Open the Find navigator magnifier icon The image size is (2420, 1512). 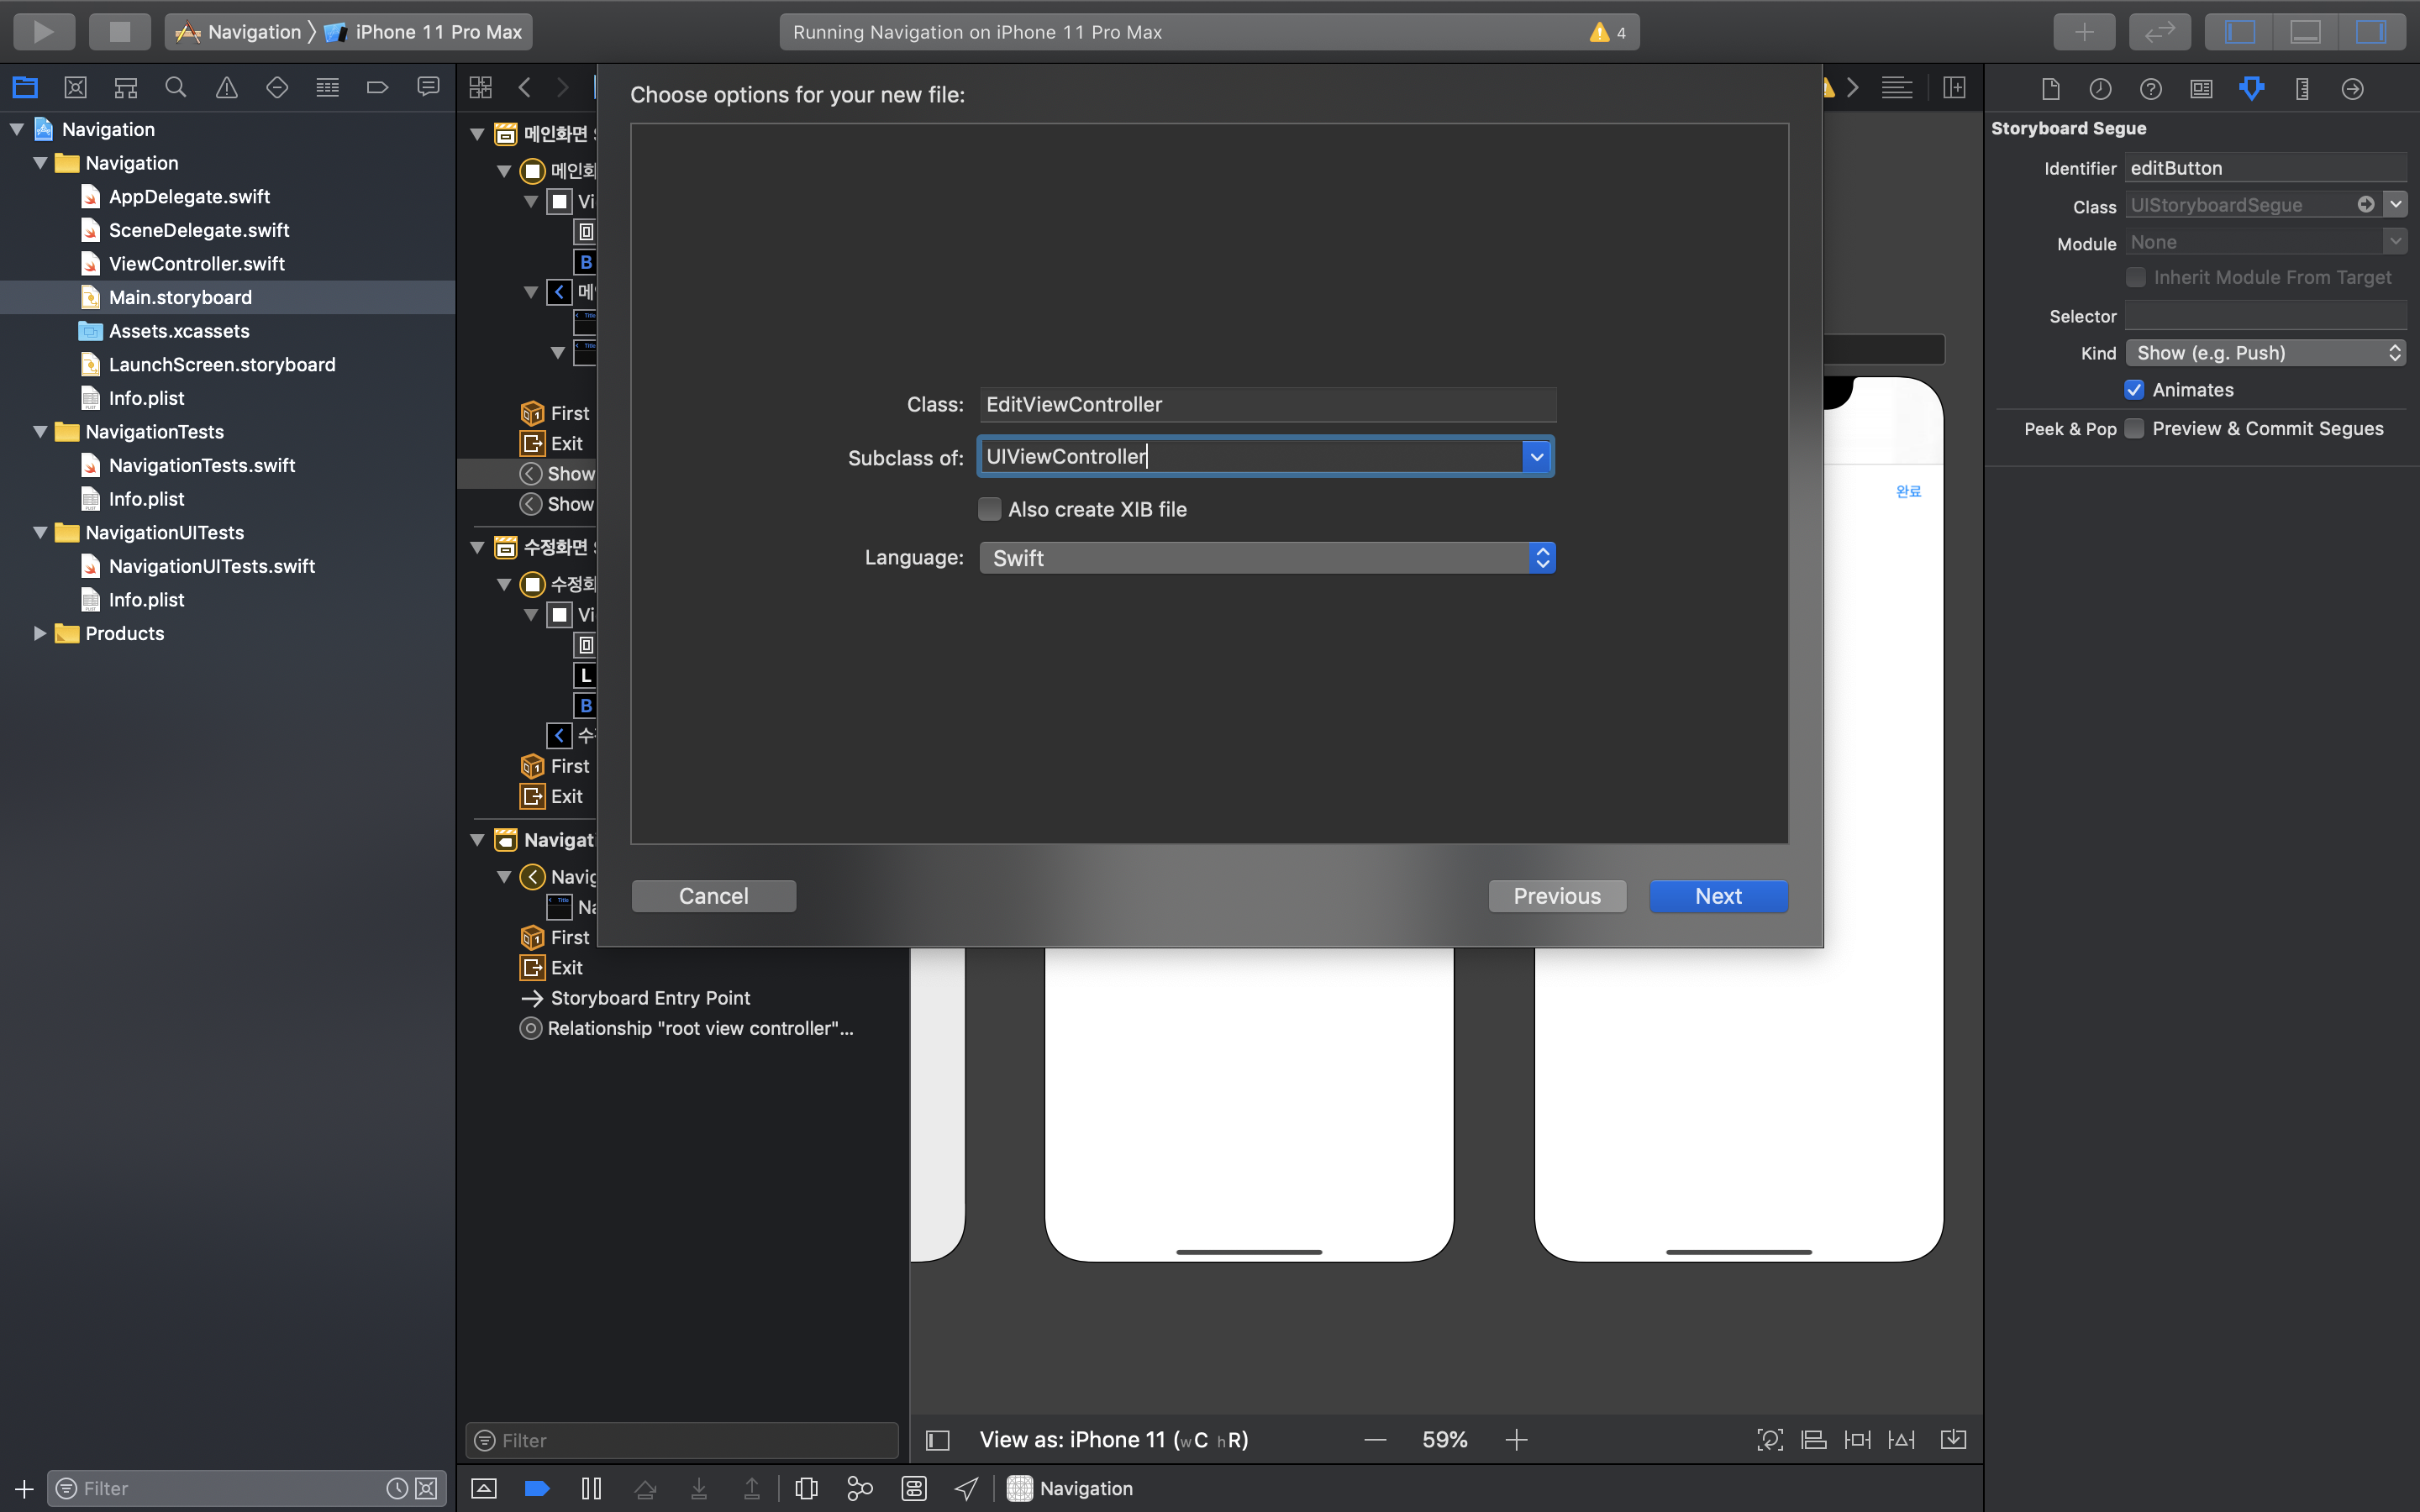176,88
